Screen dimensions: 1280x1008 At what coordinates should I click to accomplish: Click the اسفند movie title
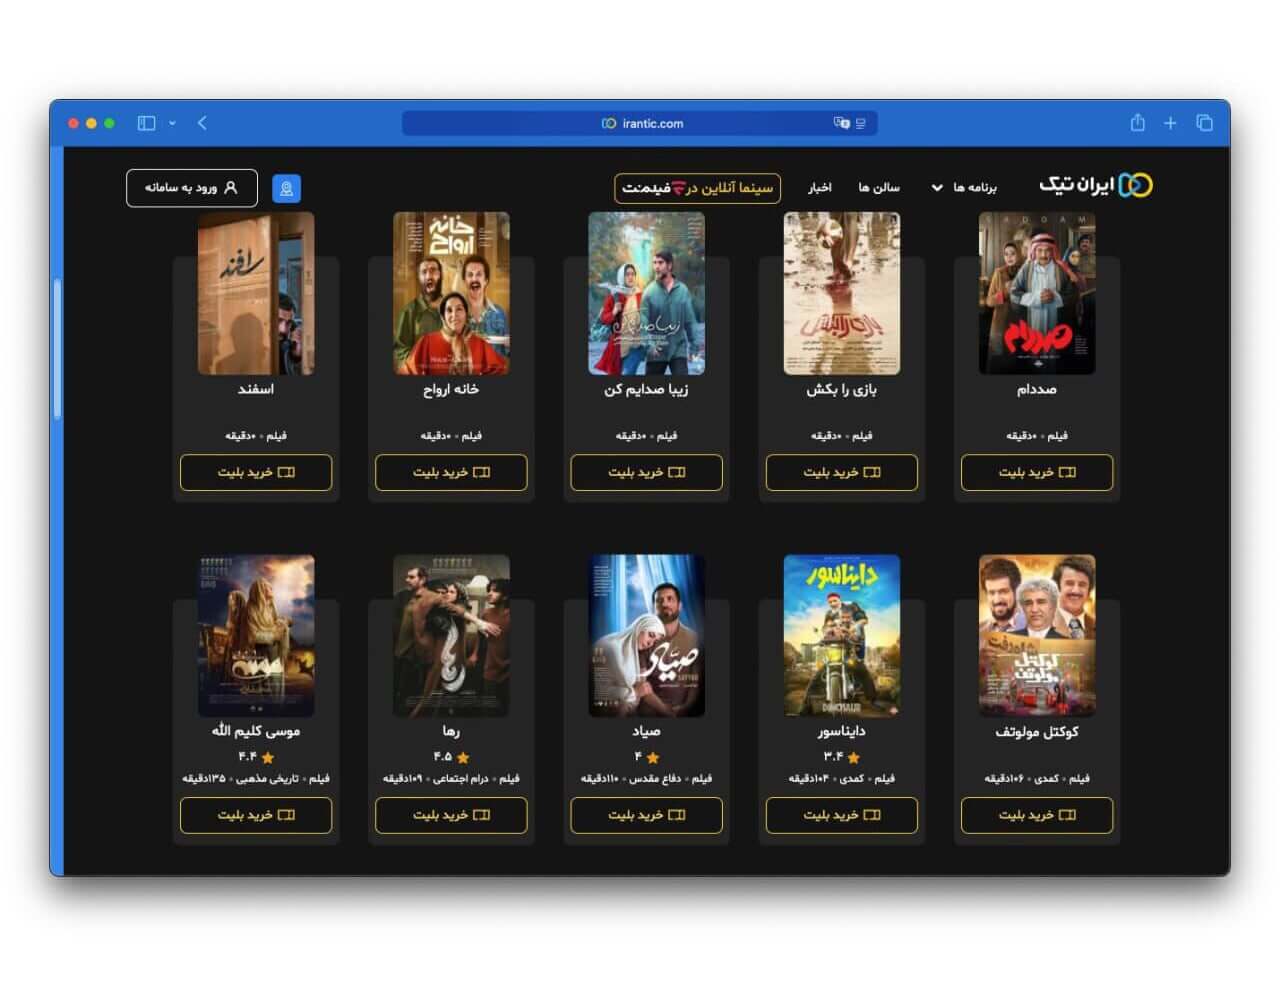click(256, 389)
